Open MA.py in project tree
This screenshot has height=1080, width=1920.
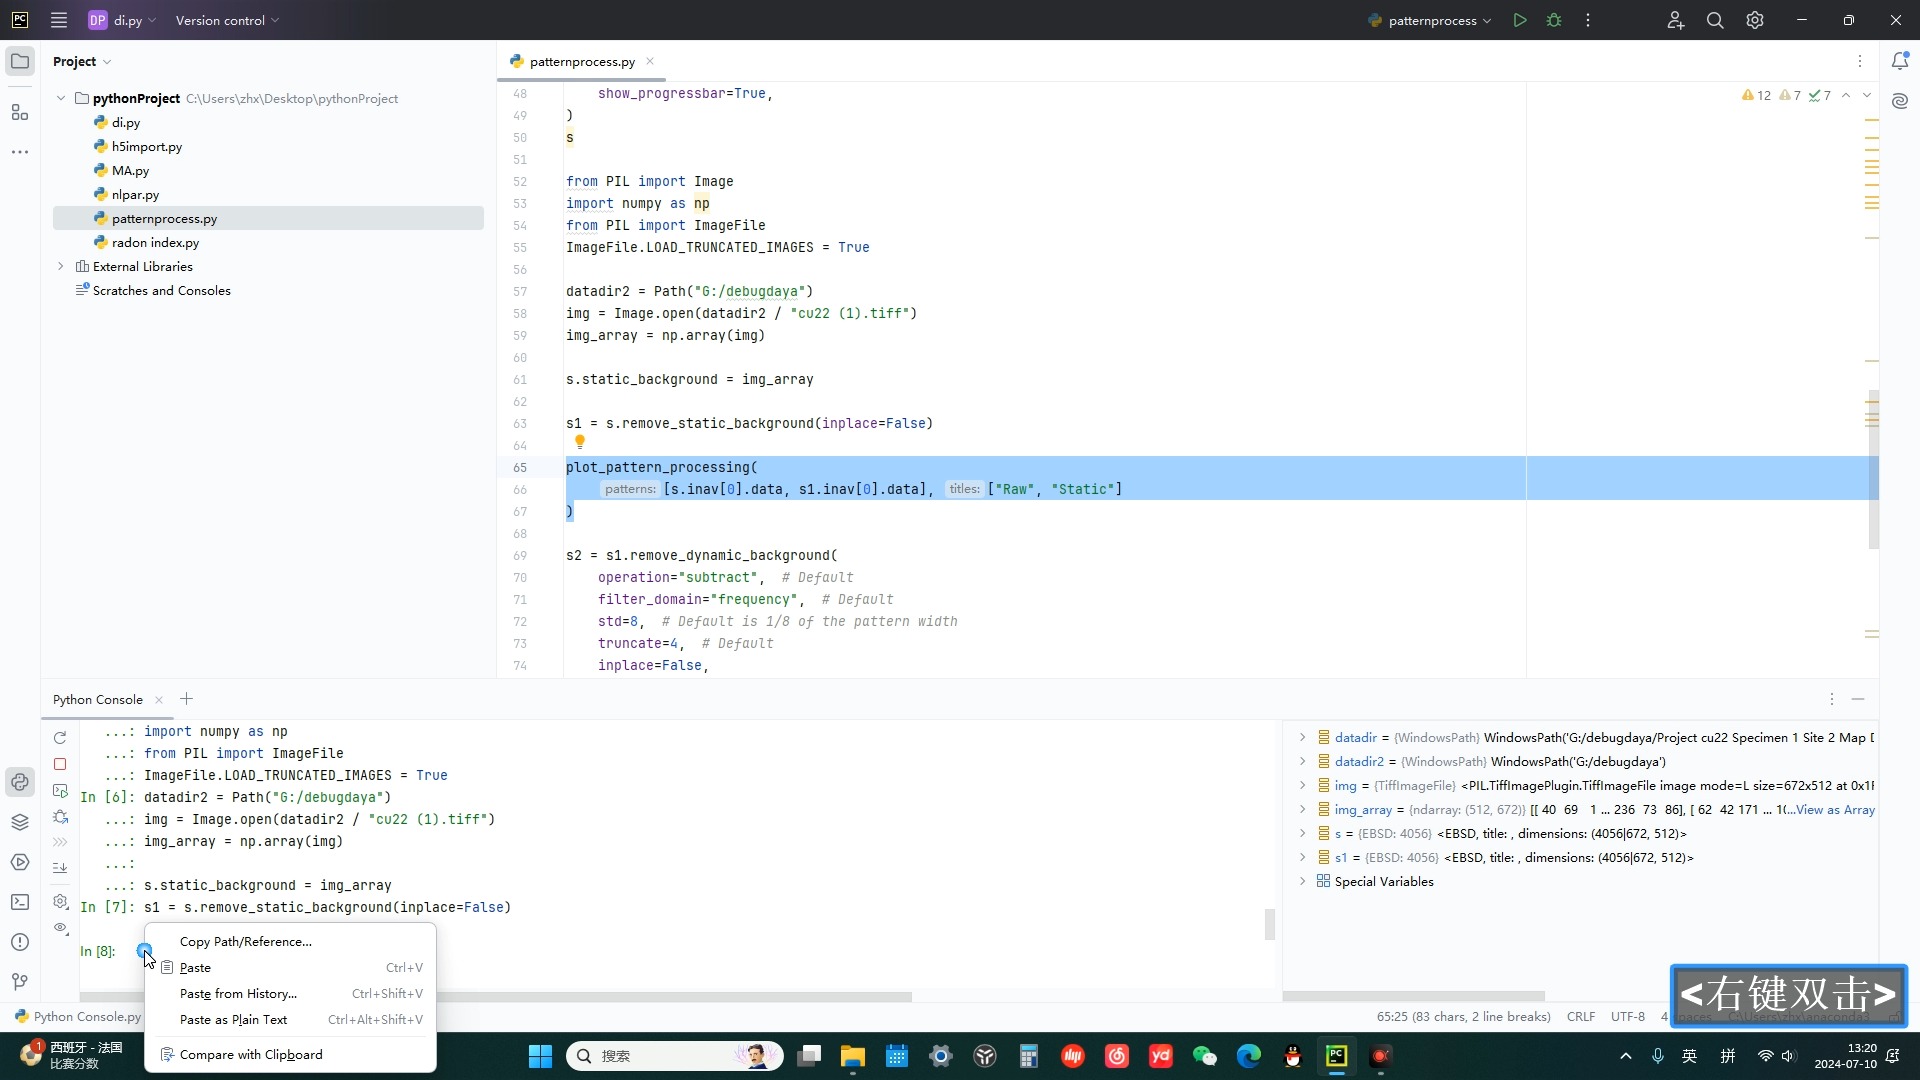[130, 170]
